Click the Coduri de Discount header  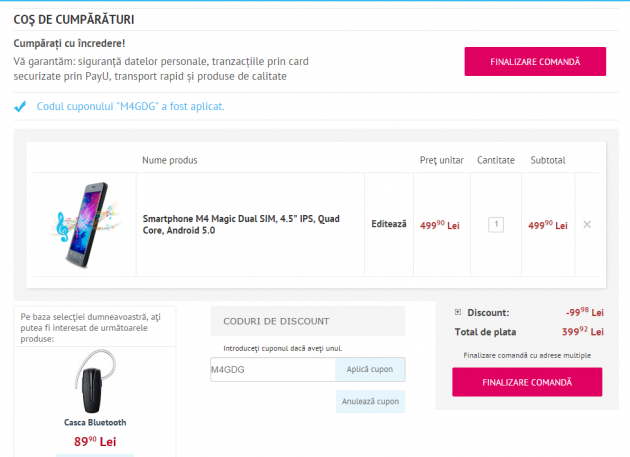tap(308, 321)
